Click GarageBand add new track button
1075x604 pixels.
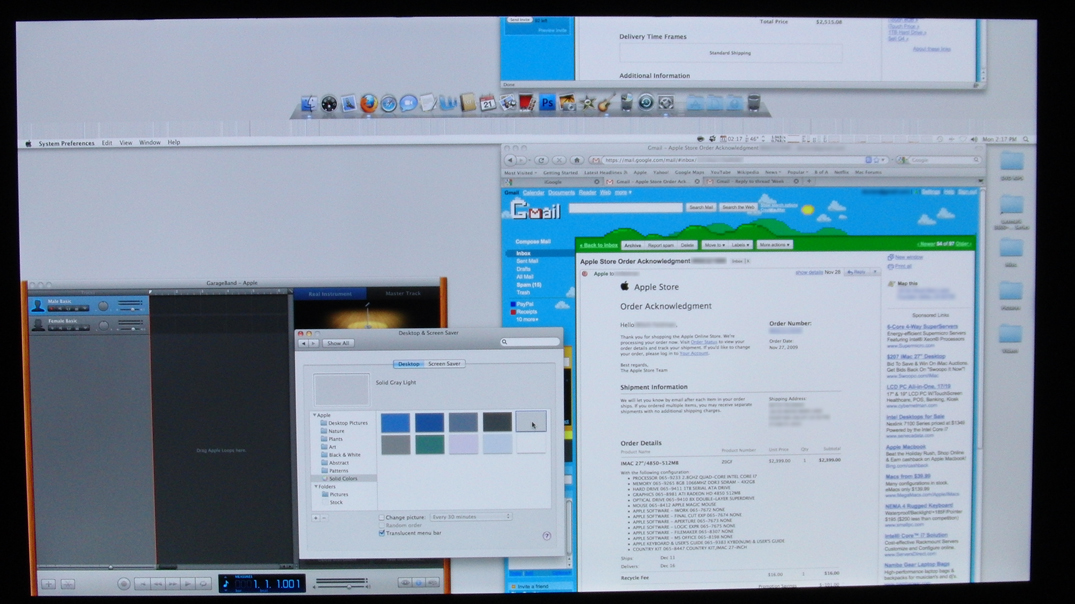[49, 584]
